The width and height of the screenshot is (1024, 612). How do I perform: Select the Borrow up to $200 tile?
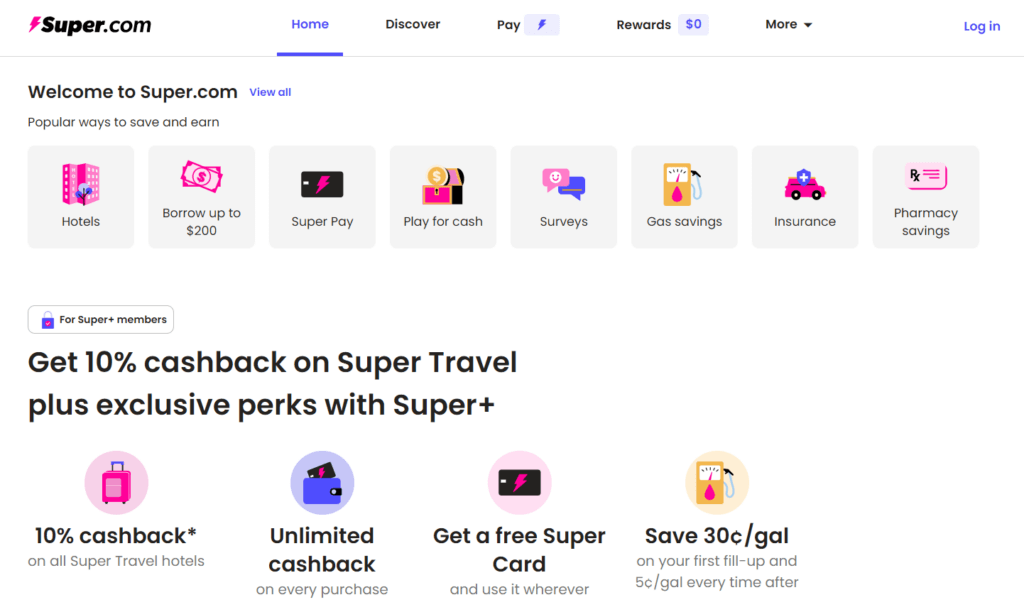(x=201, y=196)
